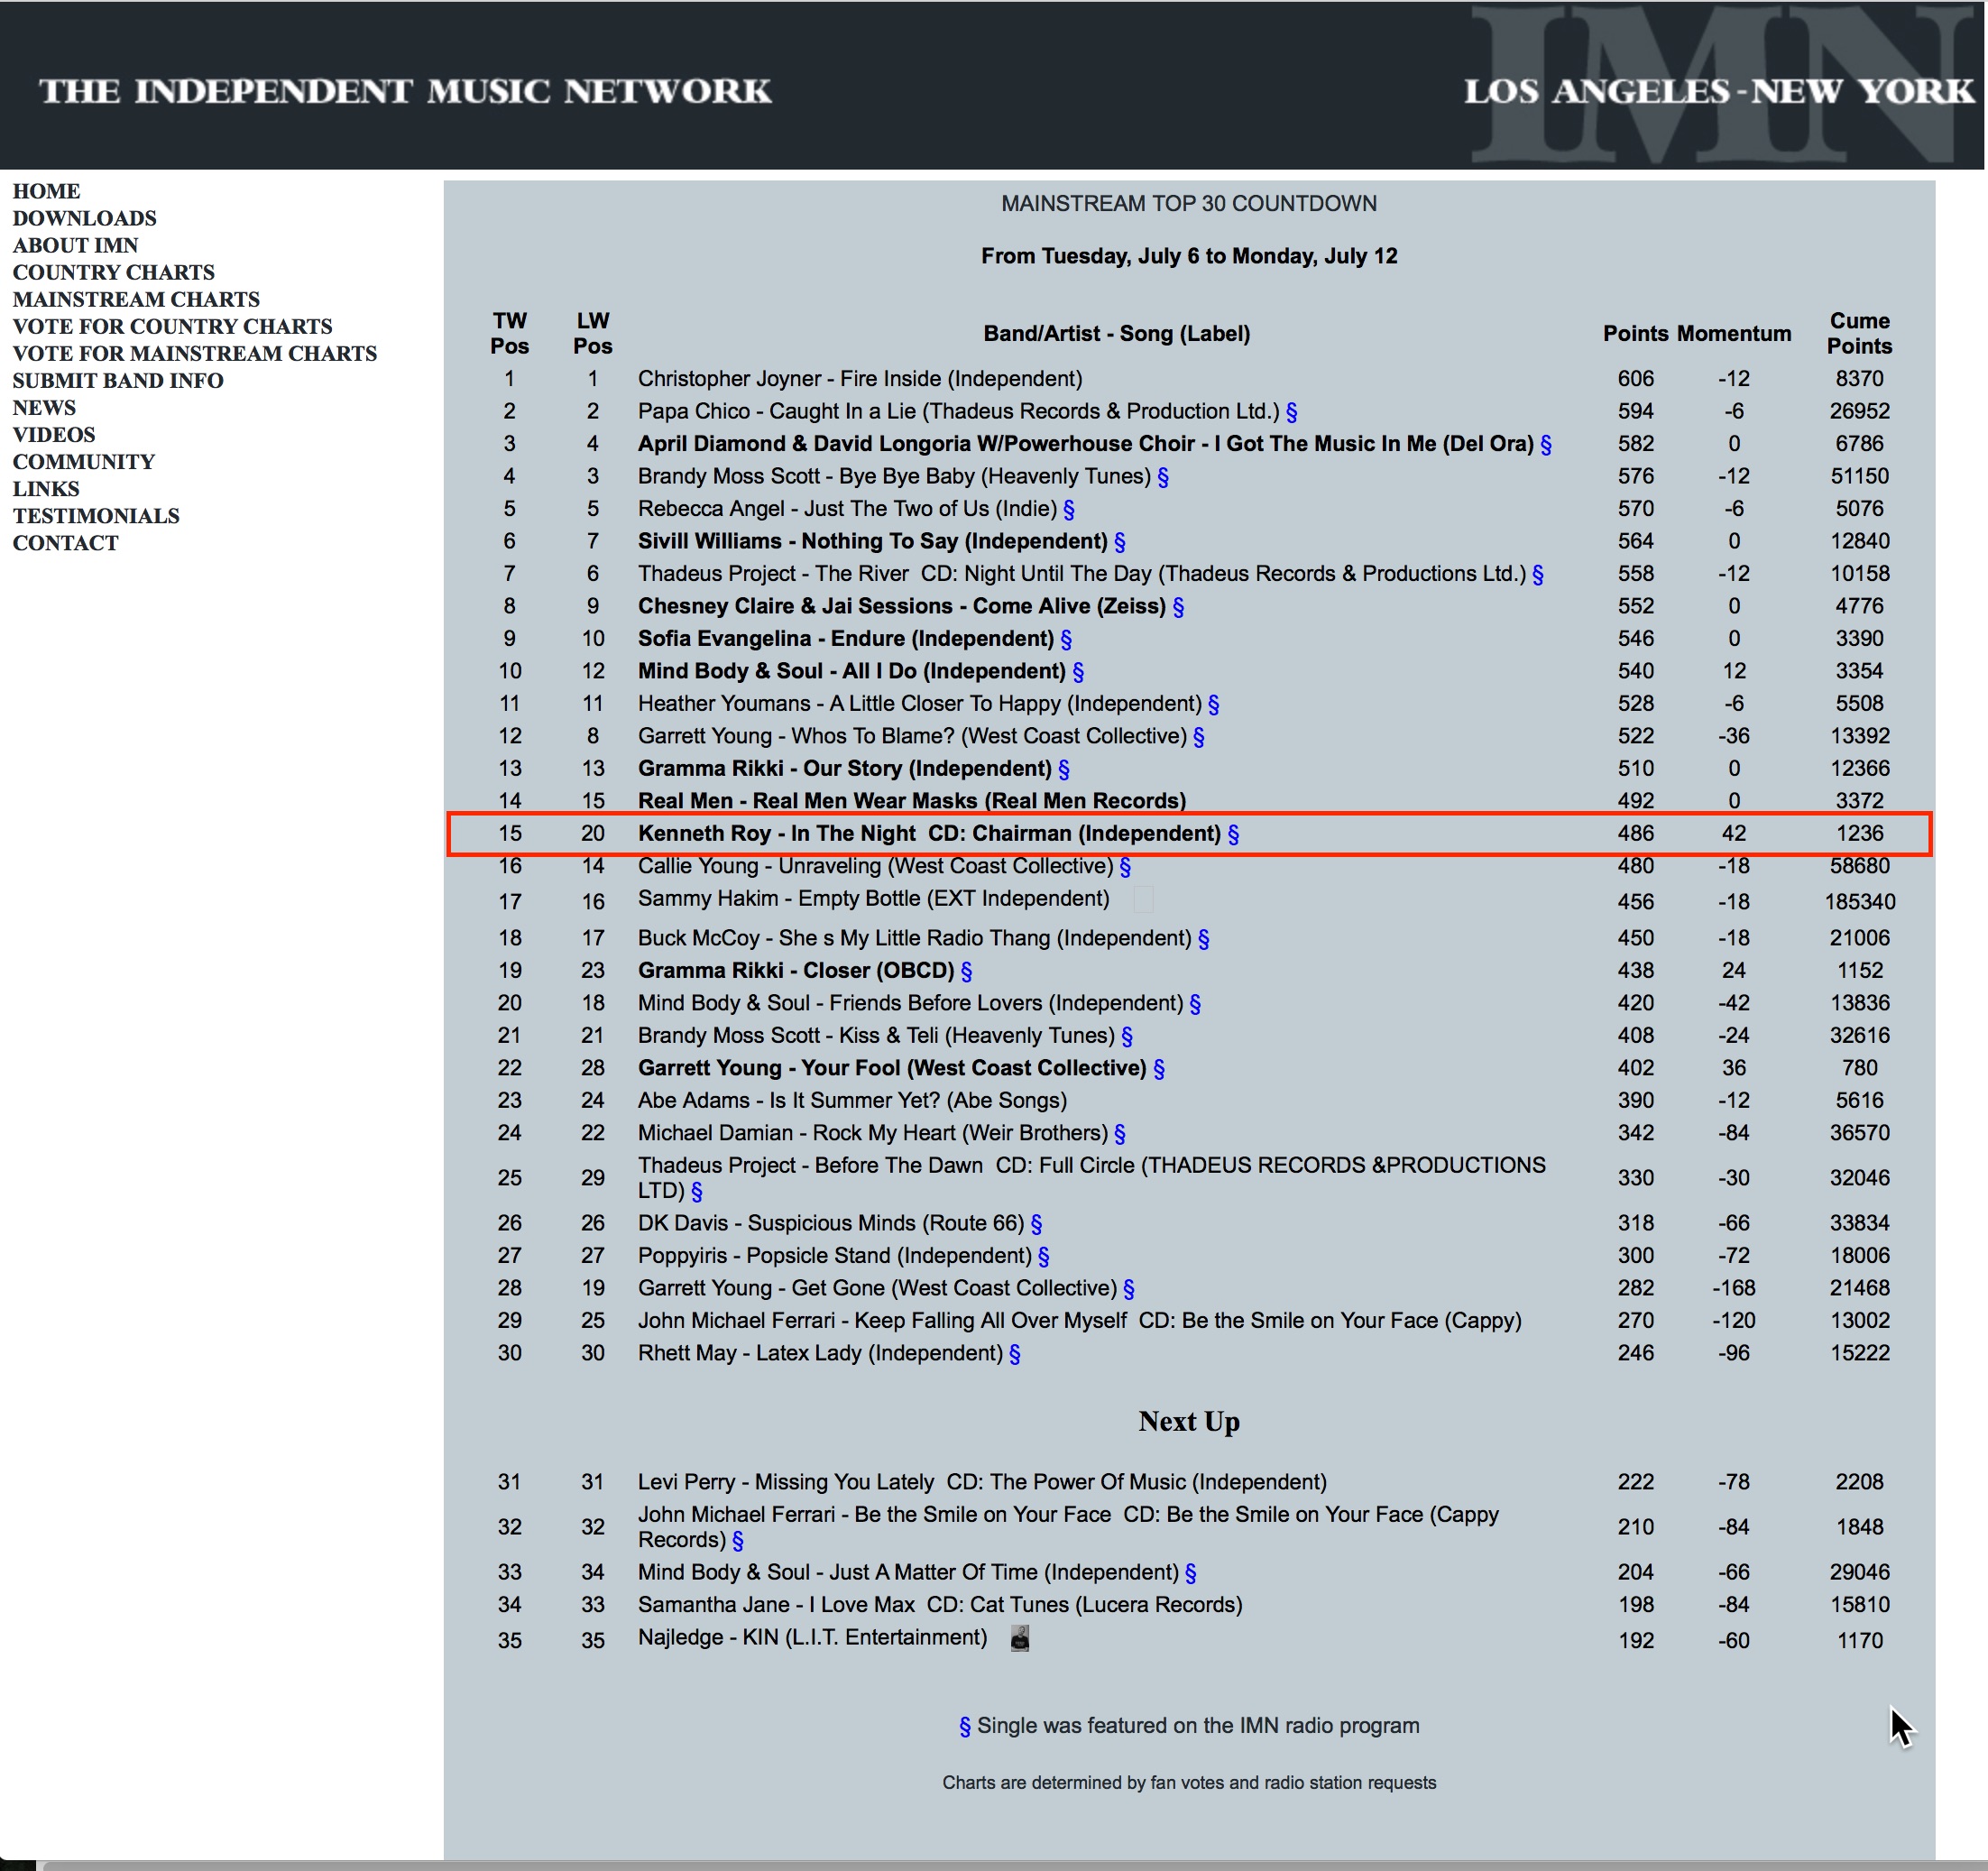Click § icon next to Kenneth Roy song
The width and height of the screenshot is (1988, 1871).
(x=1233, y=834)
